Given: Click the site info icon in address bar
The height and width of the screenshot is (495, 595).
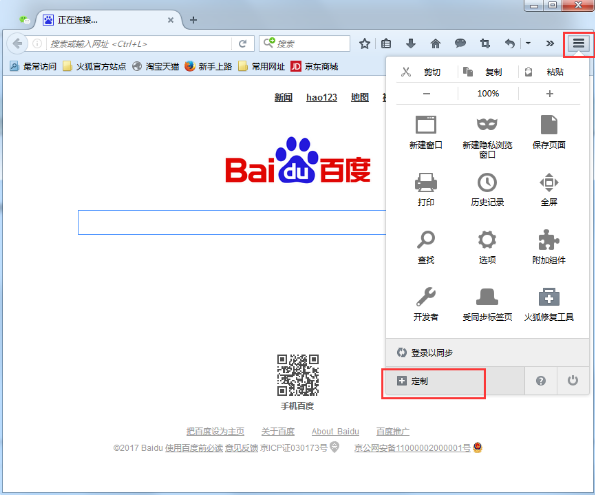Looking at the screenshot, I should pyautogui.click(x=37, y=44).
